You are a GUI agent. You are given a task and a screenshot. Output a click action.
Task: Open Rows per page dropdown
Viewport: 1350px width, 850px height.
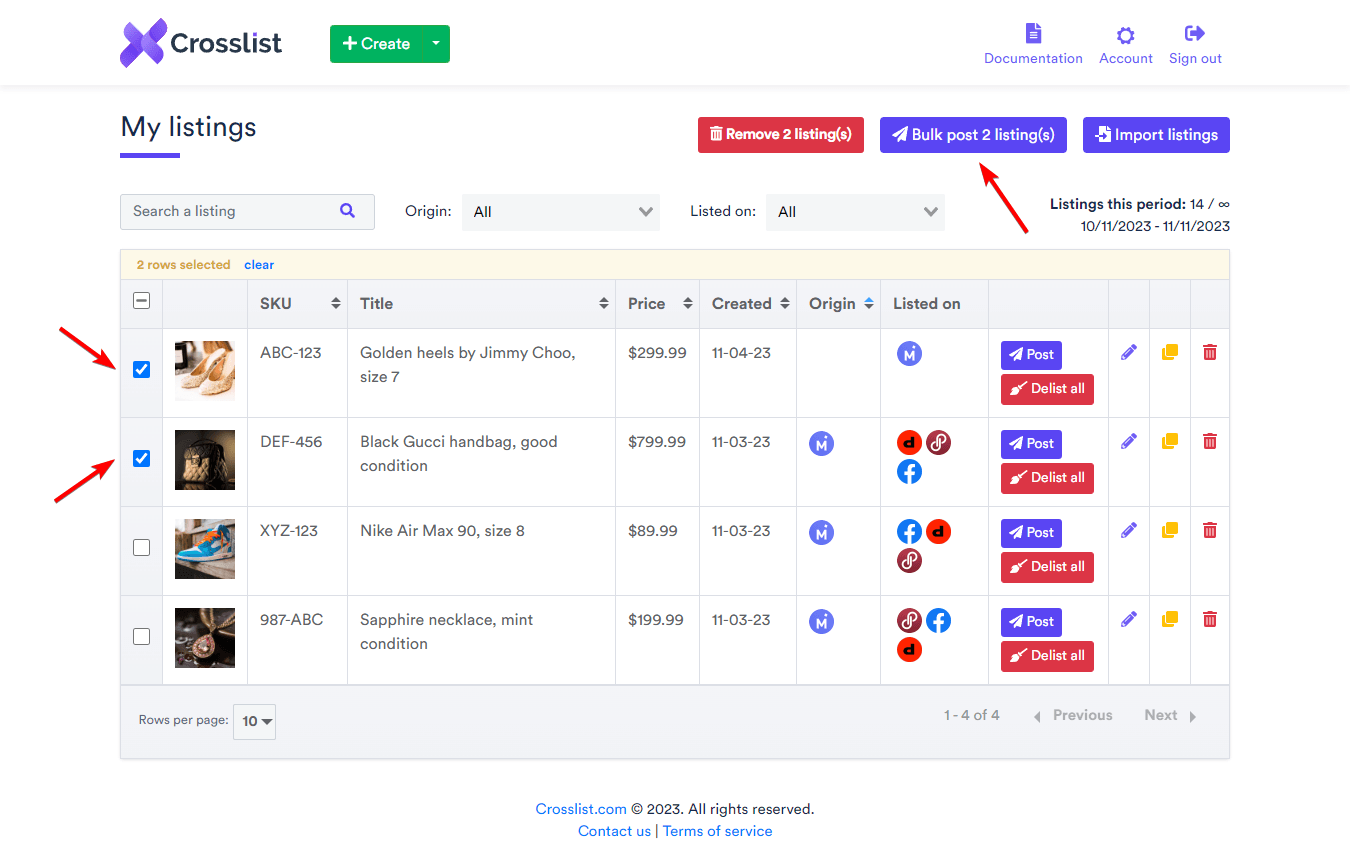(x=254, y=721)
